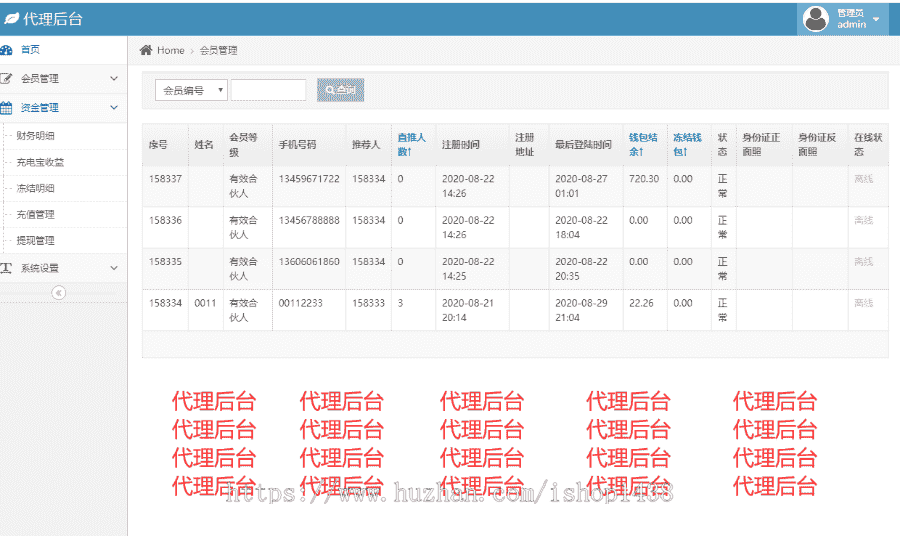Expand the 系统设置 menu chevron

click(x=114, y=268)
